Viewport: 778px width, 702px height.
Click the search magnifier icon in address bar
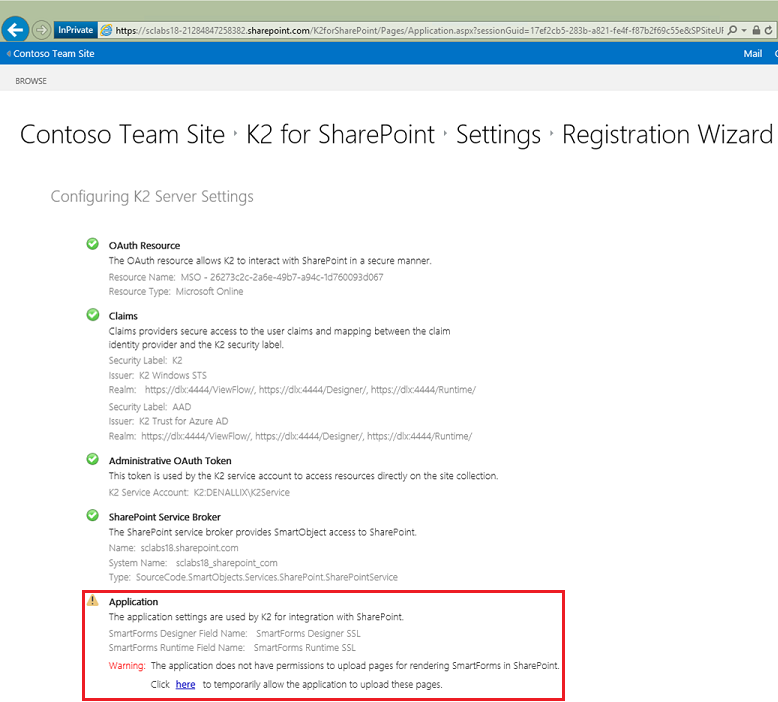point(732,30)
